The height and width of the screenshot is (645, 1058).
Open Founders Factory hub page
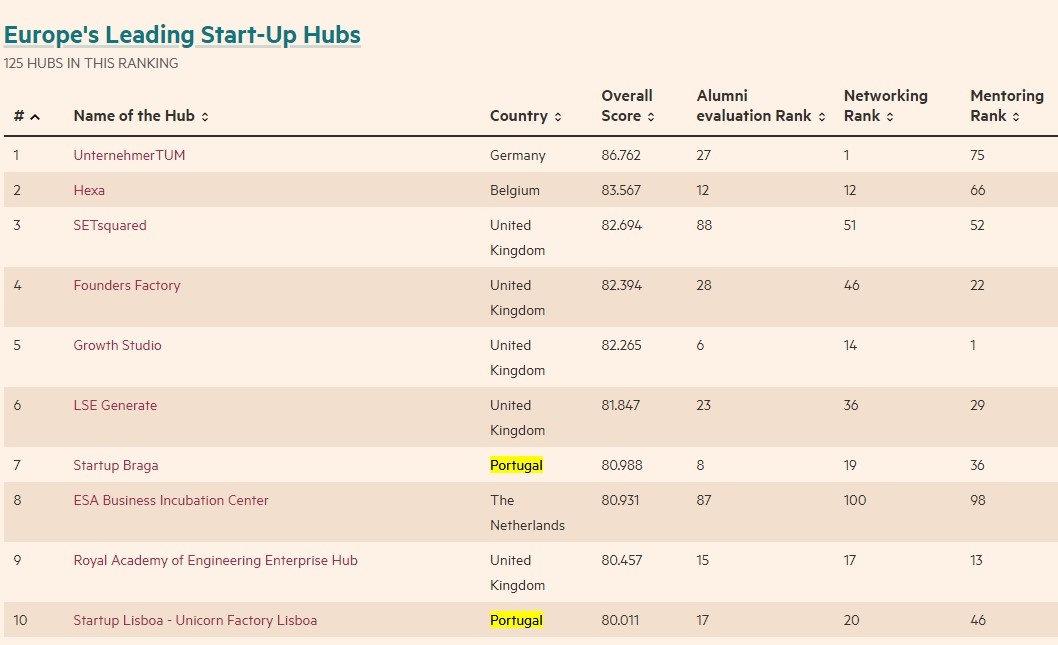[127, 285]
